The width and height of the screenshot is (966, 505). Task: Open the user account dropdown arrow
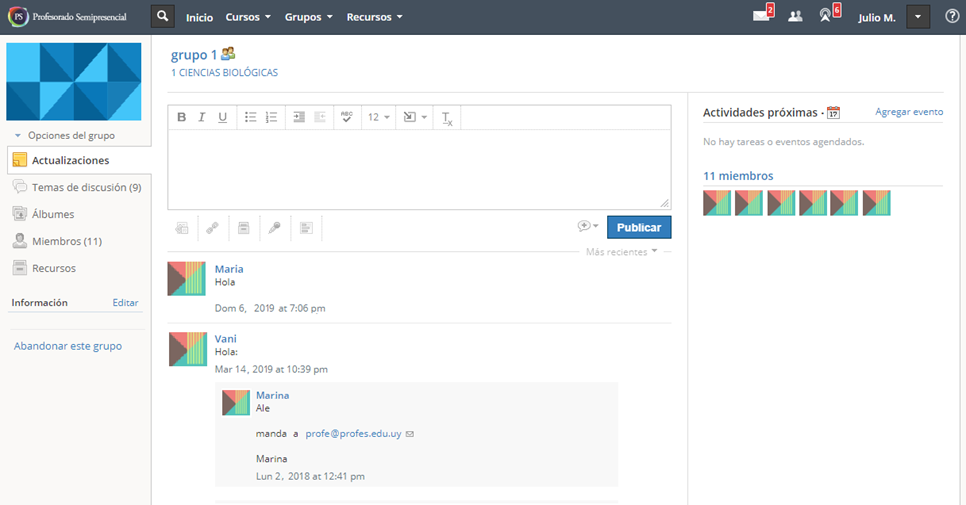[918, 17]
